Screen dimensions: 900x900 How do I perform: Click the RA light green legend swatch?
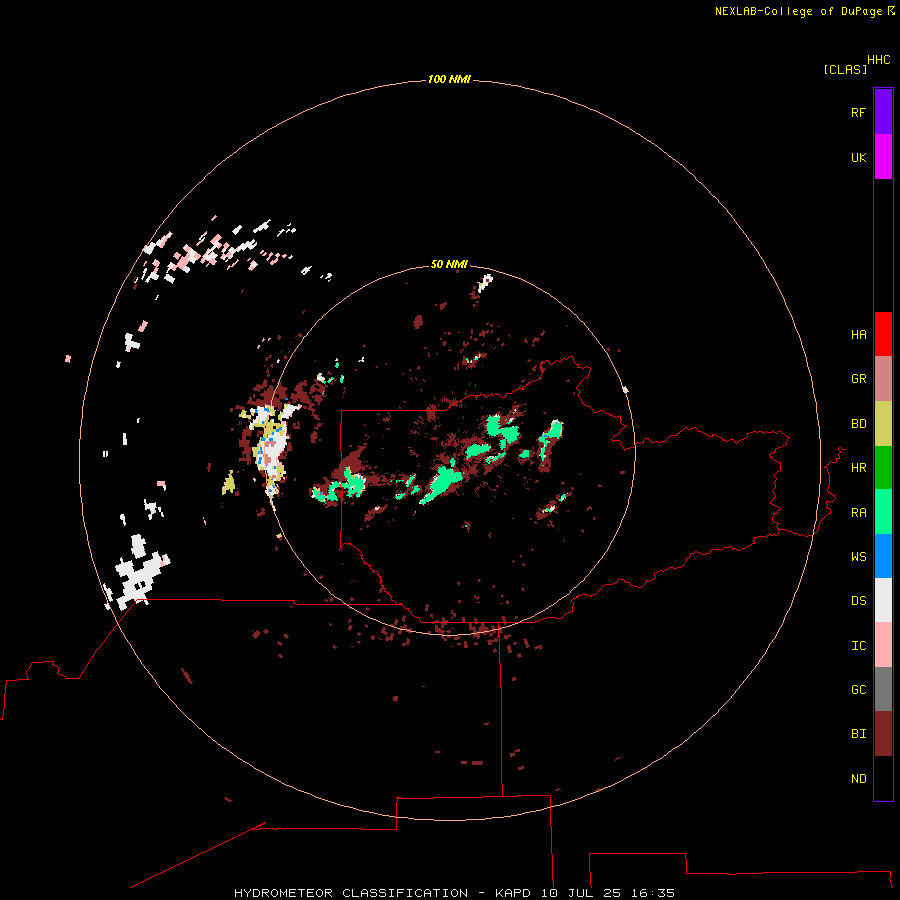[x=883, y=512]
